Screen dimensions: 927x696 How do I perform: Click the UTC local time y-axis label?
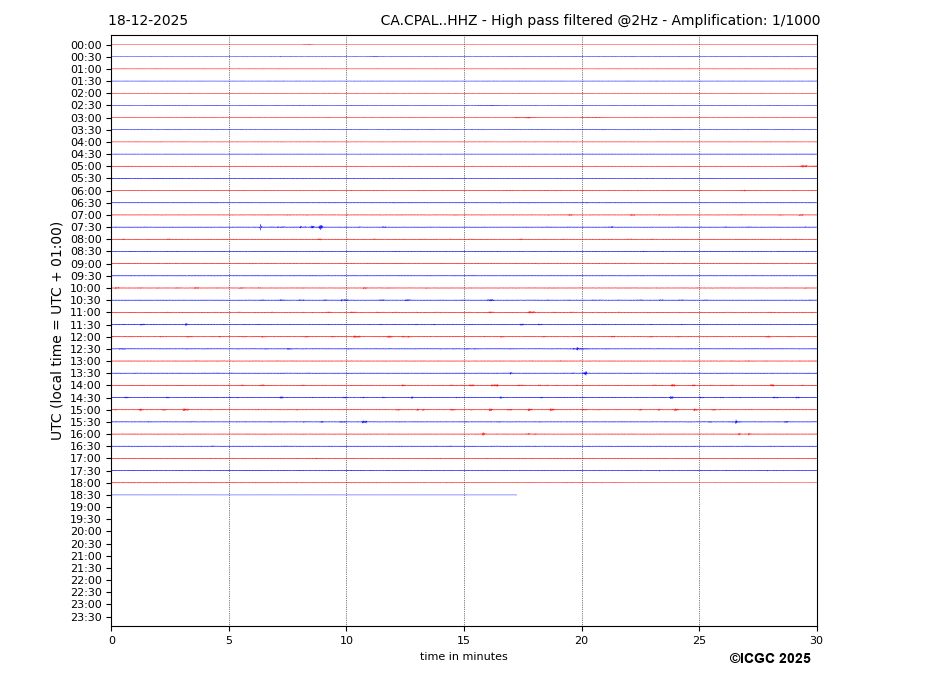[x=58, y=331]
